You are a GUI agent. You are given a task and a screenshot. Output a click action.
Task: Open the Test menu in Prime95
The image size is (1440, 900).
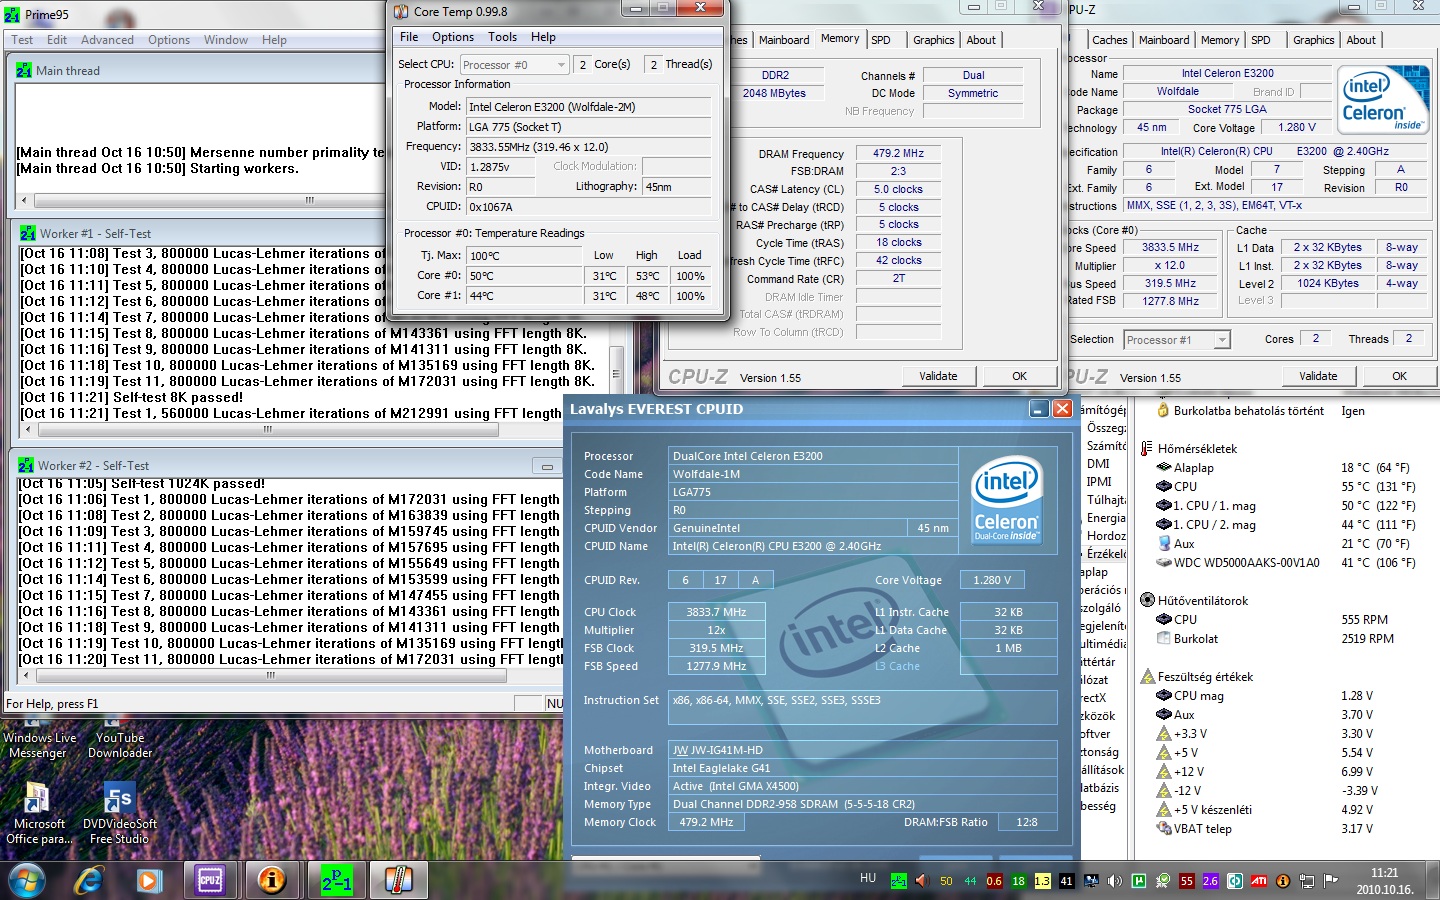click(22, 40)
